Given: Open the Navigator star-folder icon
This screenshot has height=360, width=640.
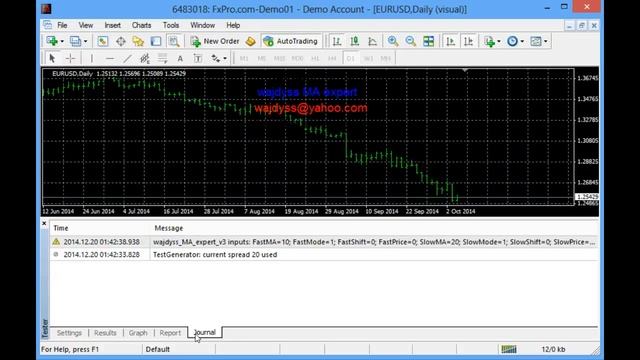Looking at the screenshot, I should [x=138, y=41].
